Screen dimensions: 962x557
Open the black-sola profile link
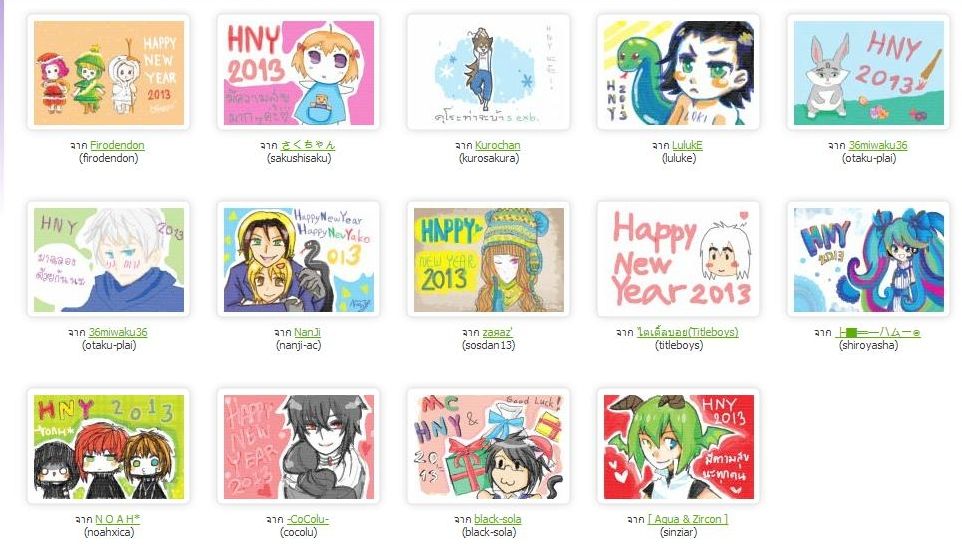click(498, 519)
